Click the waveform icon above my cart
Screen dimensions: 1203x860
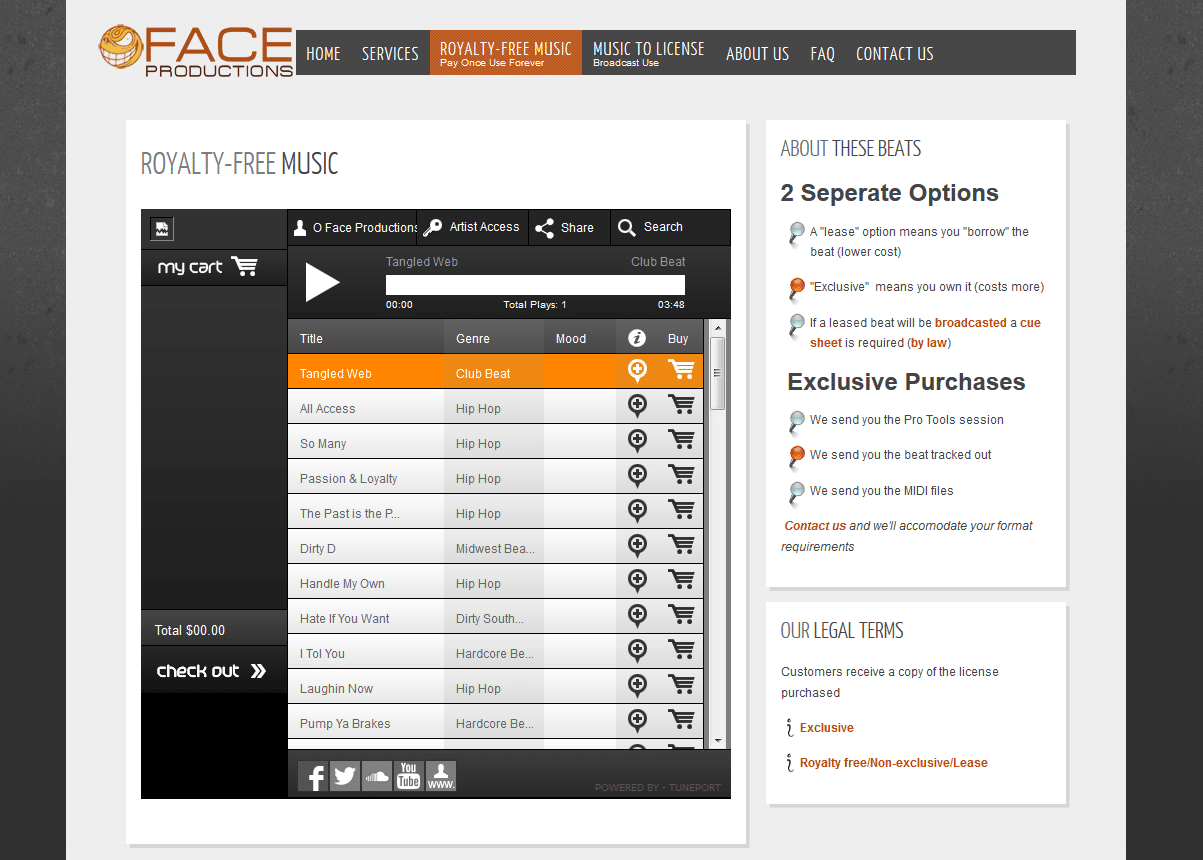tap(162, 229)
